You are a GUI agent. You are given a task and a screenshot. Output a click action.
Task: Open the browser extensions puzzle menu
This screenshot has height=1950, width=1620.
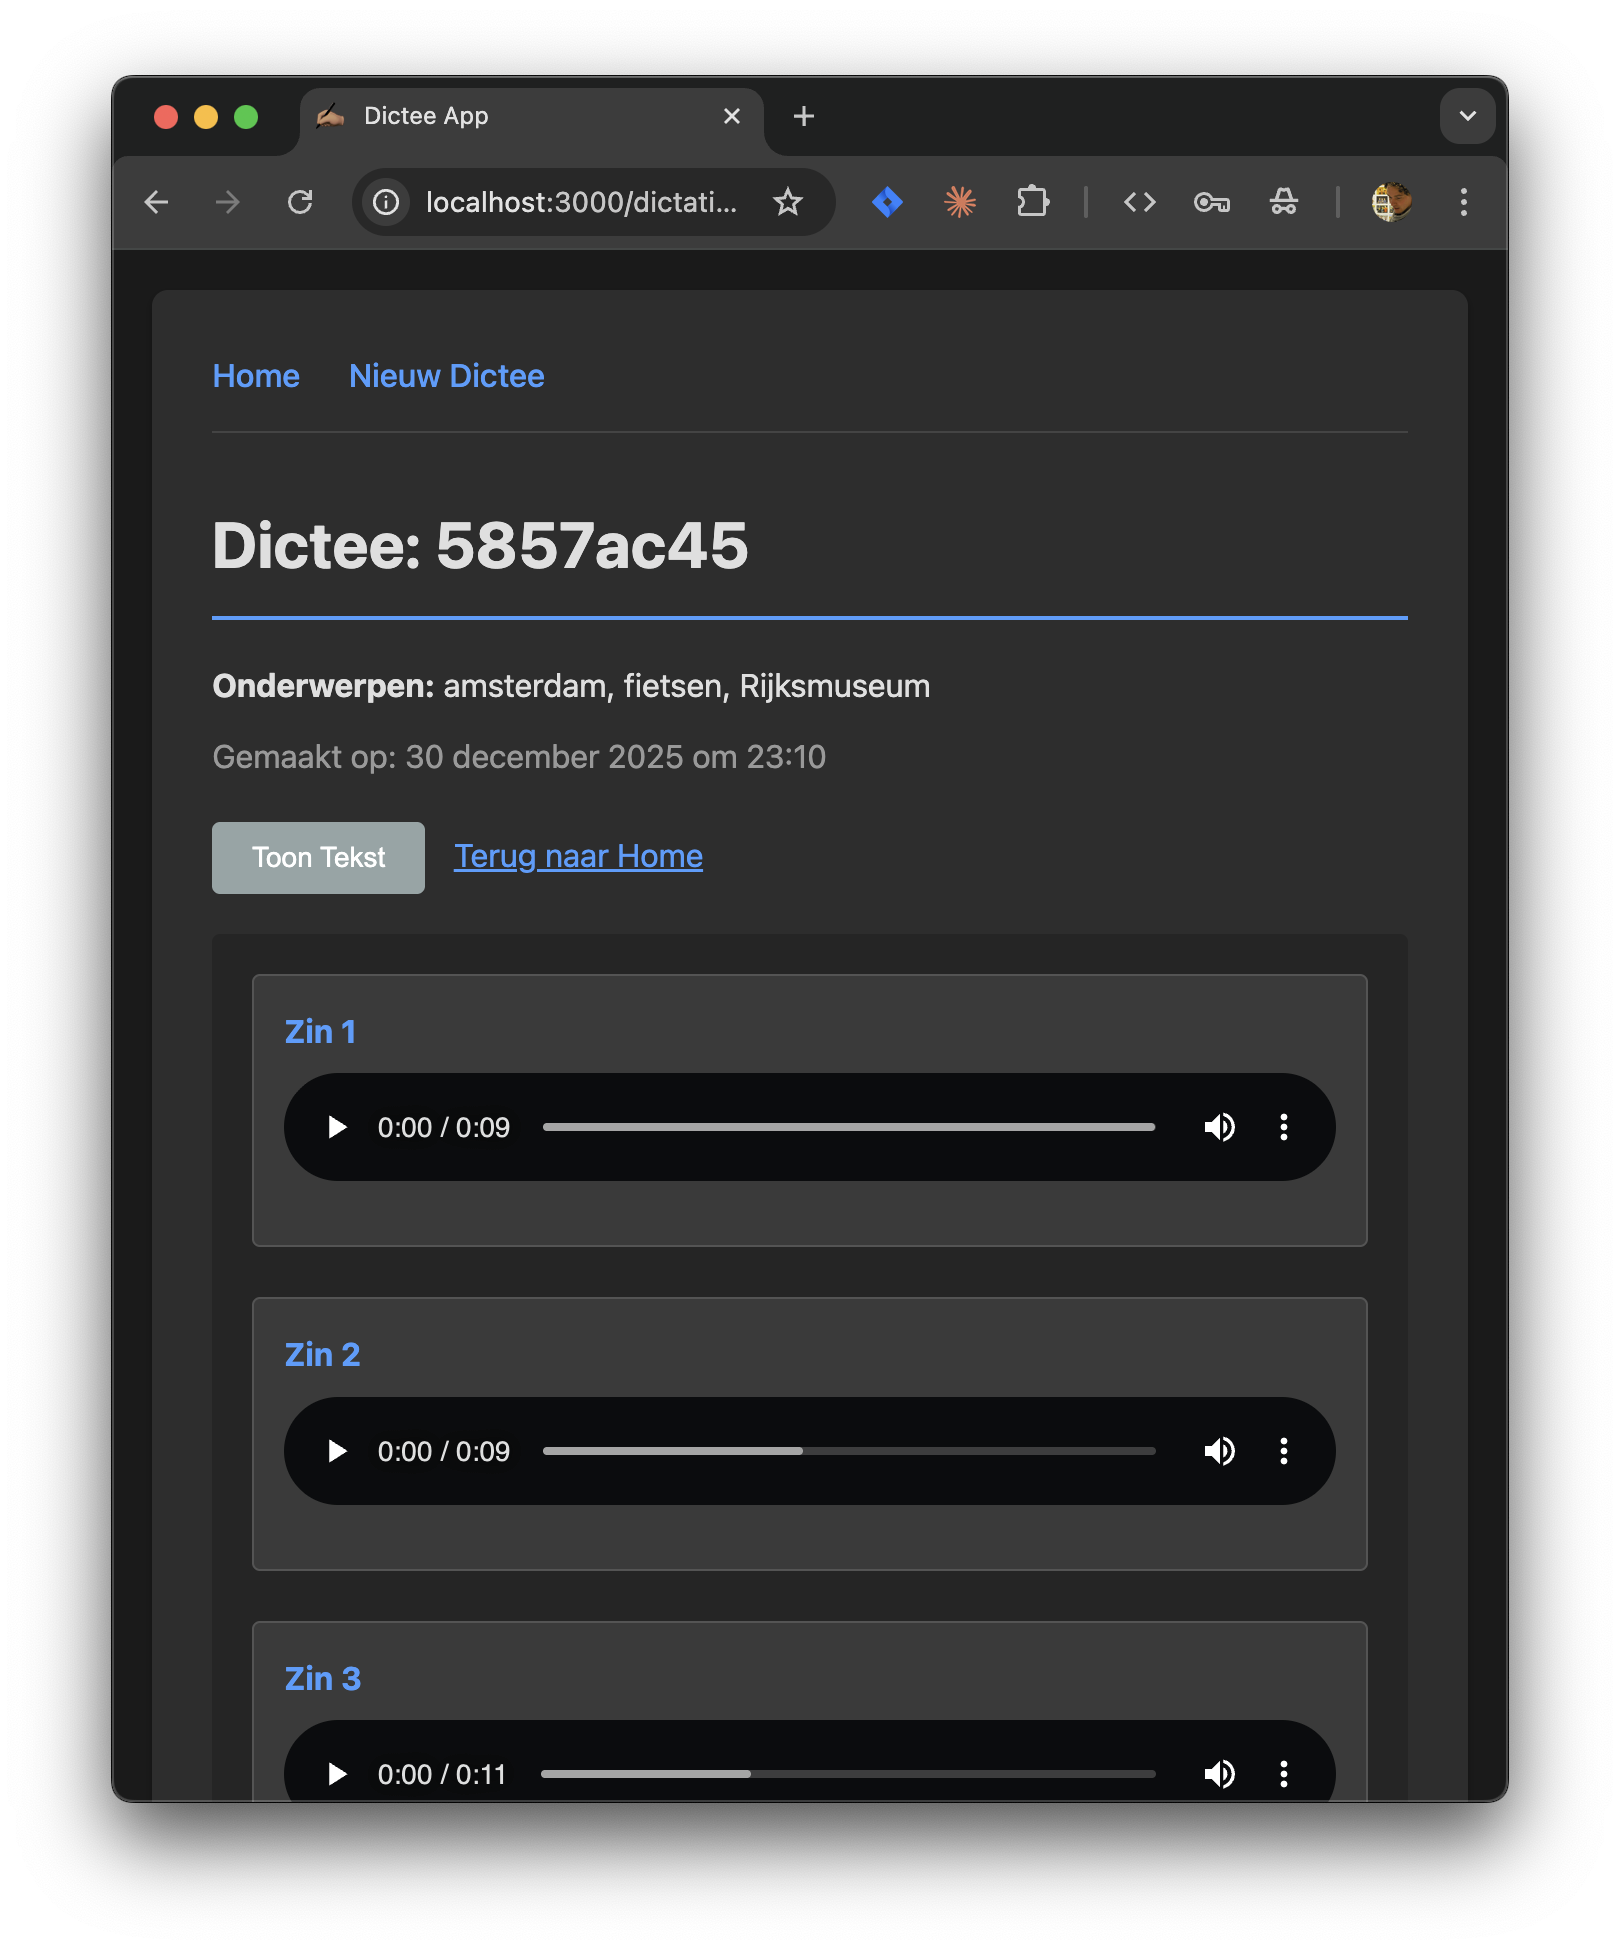pyautogui.click(x=1033, y=202)
